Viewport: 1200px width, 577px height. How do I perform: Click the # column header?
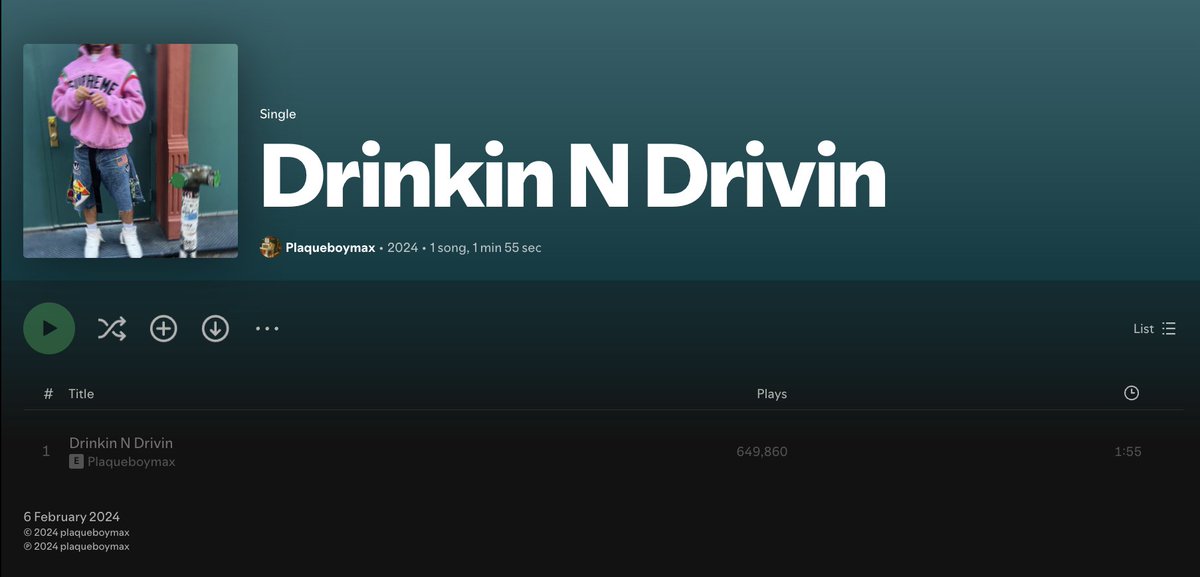pos(48,394)
